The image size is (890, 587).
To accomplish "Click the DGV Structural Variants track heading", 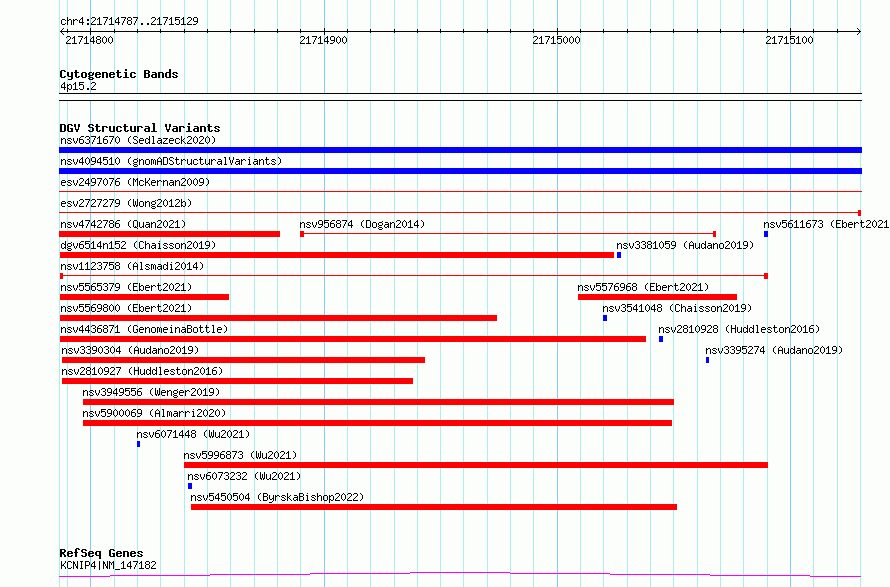I will pyautogui.click(x=140, y=128).
